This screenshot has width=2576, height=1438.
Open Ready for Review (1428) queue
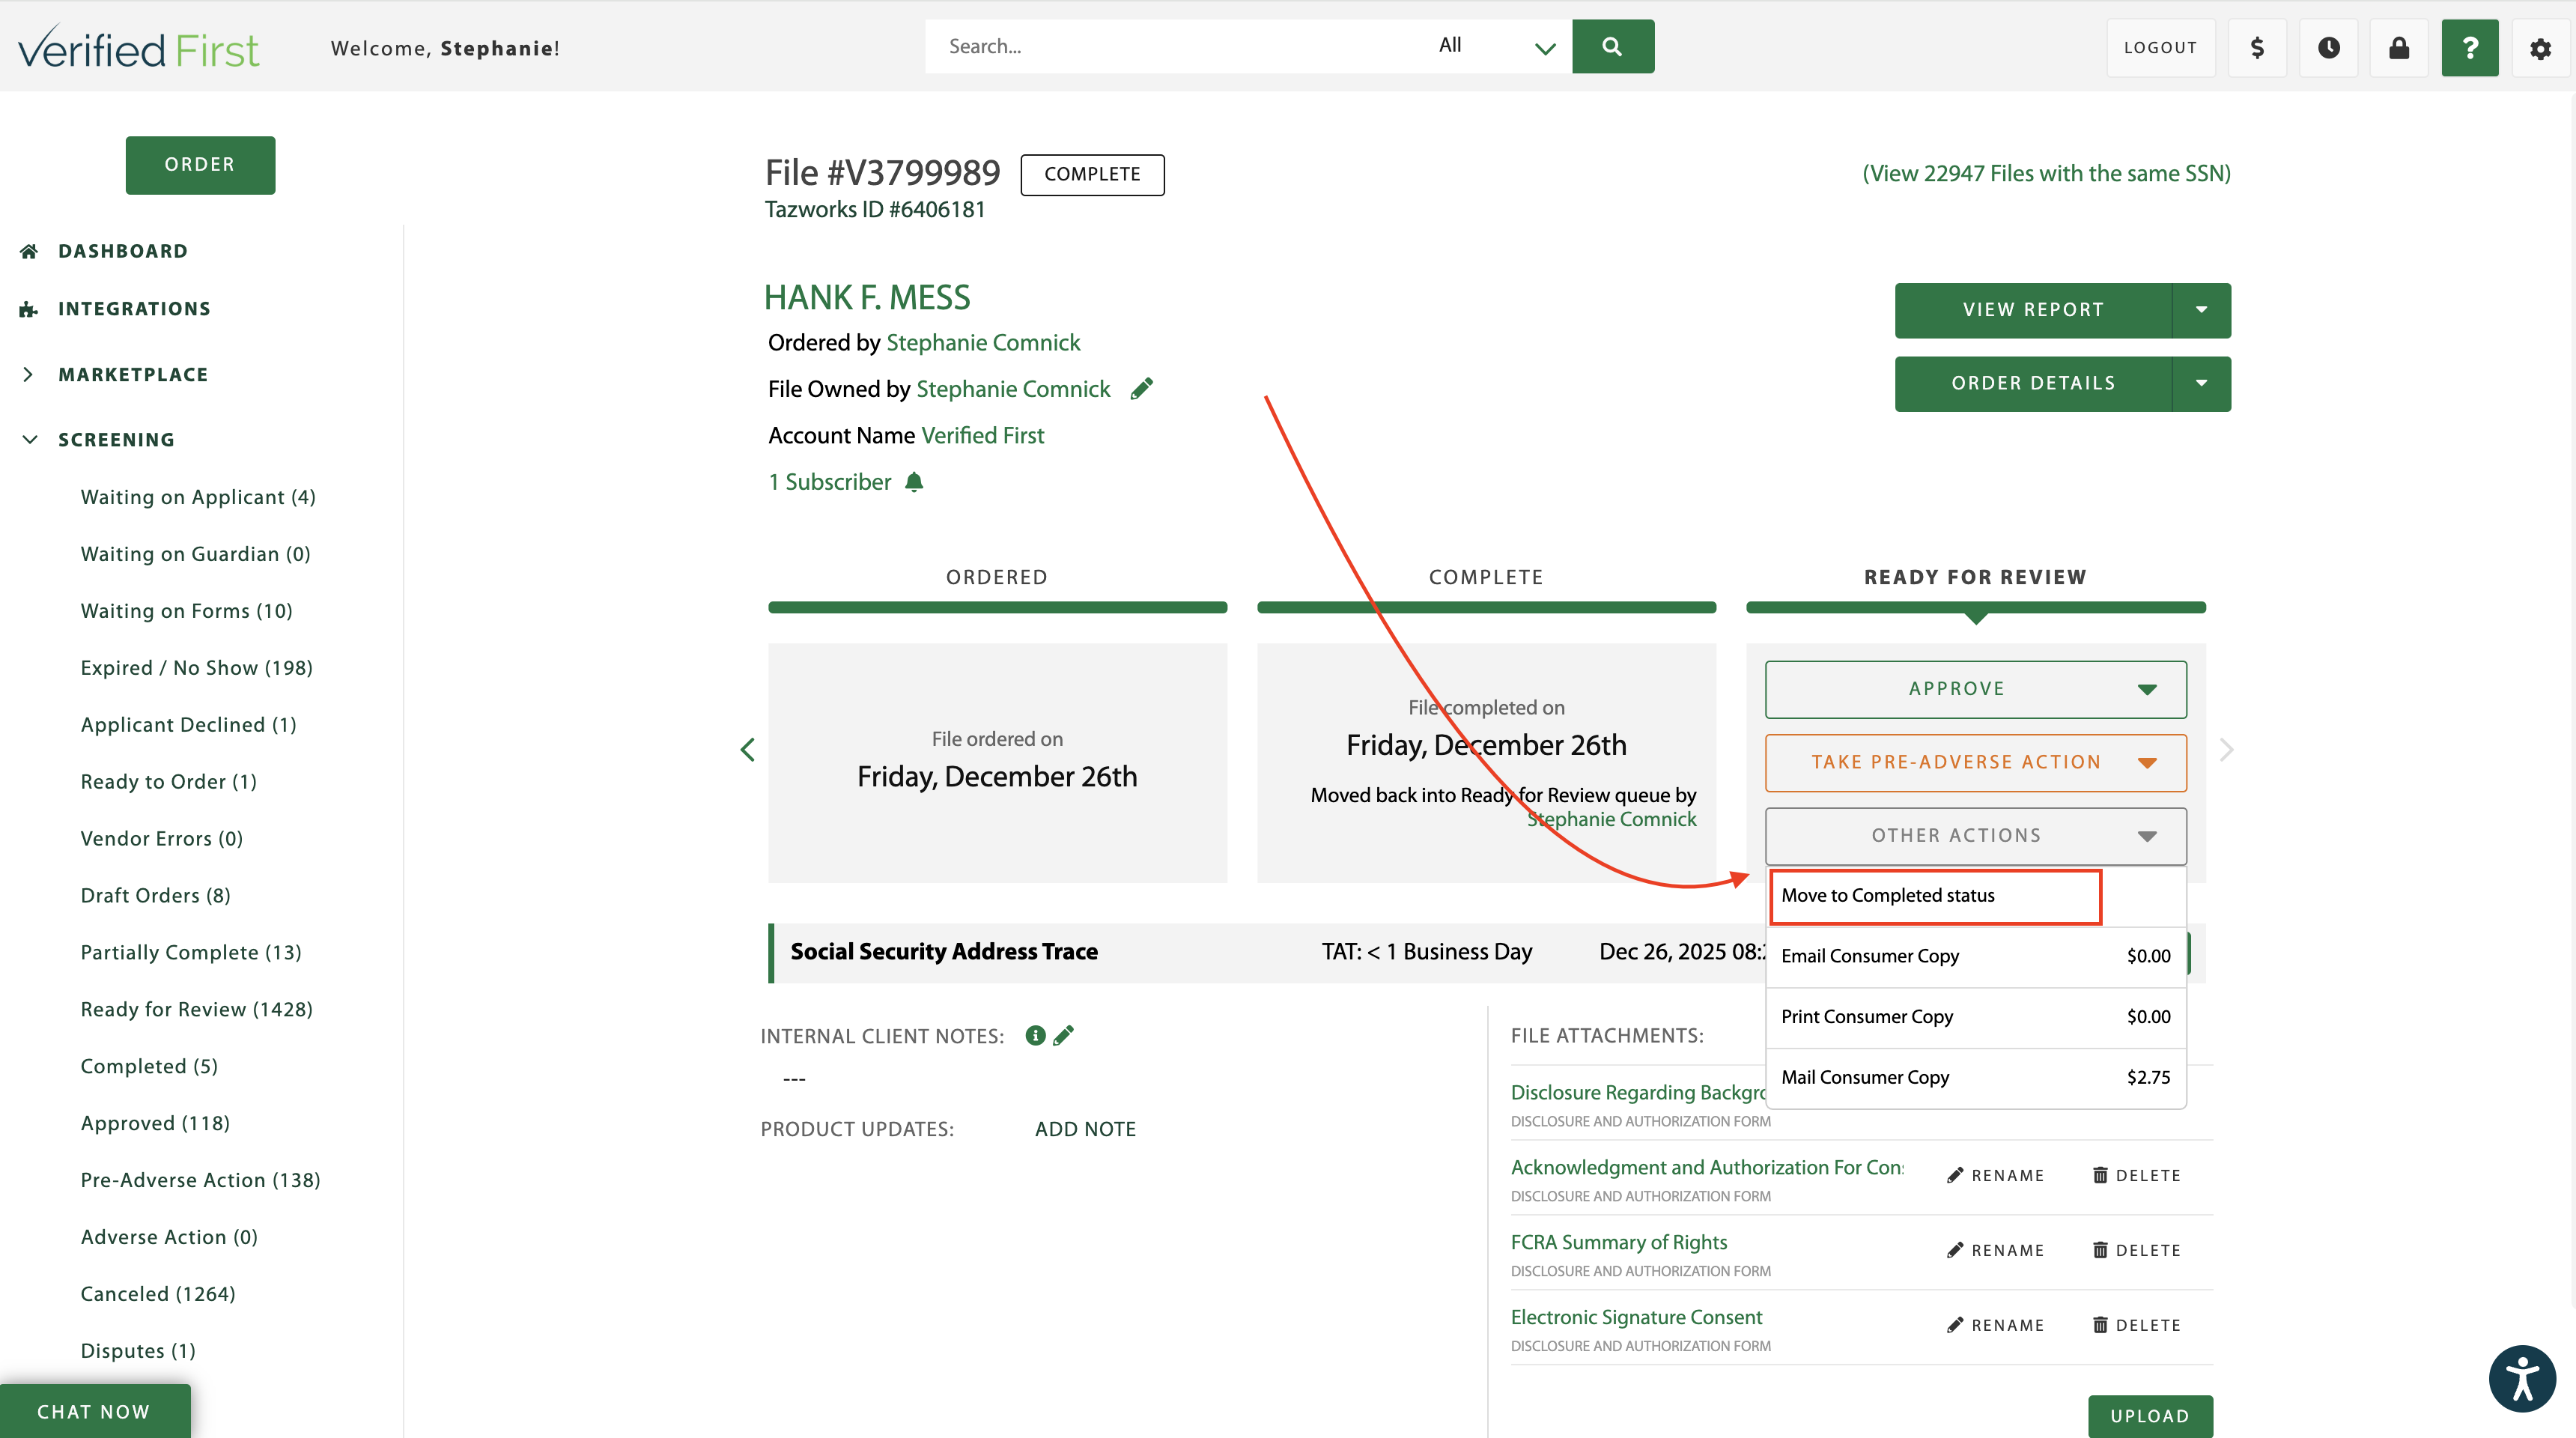(196, 1009)
